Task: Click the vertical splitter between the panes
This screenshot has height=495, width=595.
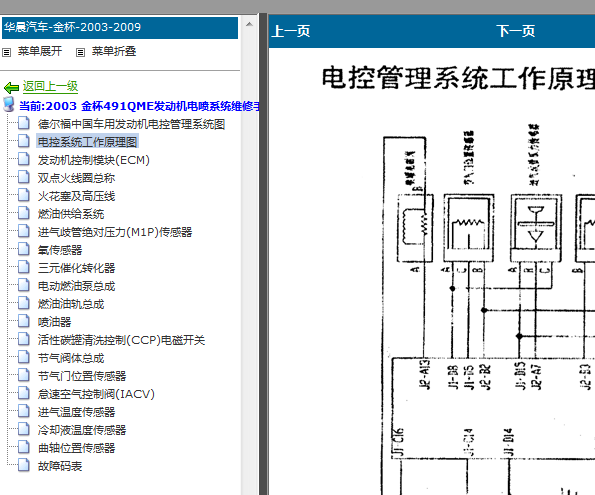Action: point(263,254)
